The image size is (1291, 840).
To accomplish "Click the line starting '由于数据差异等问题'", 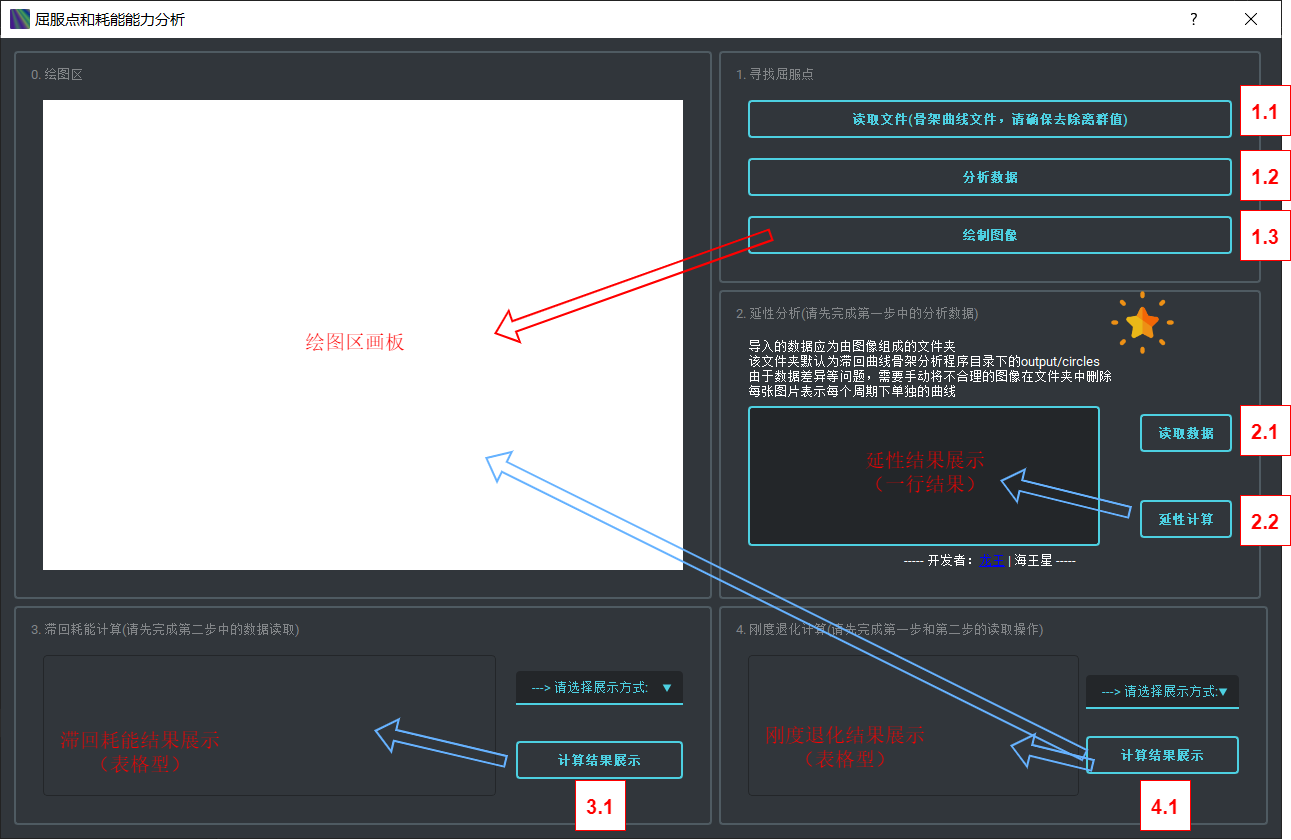I will pyautogui.click(x=930, y=376).
